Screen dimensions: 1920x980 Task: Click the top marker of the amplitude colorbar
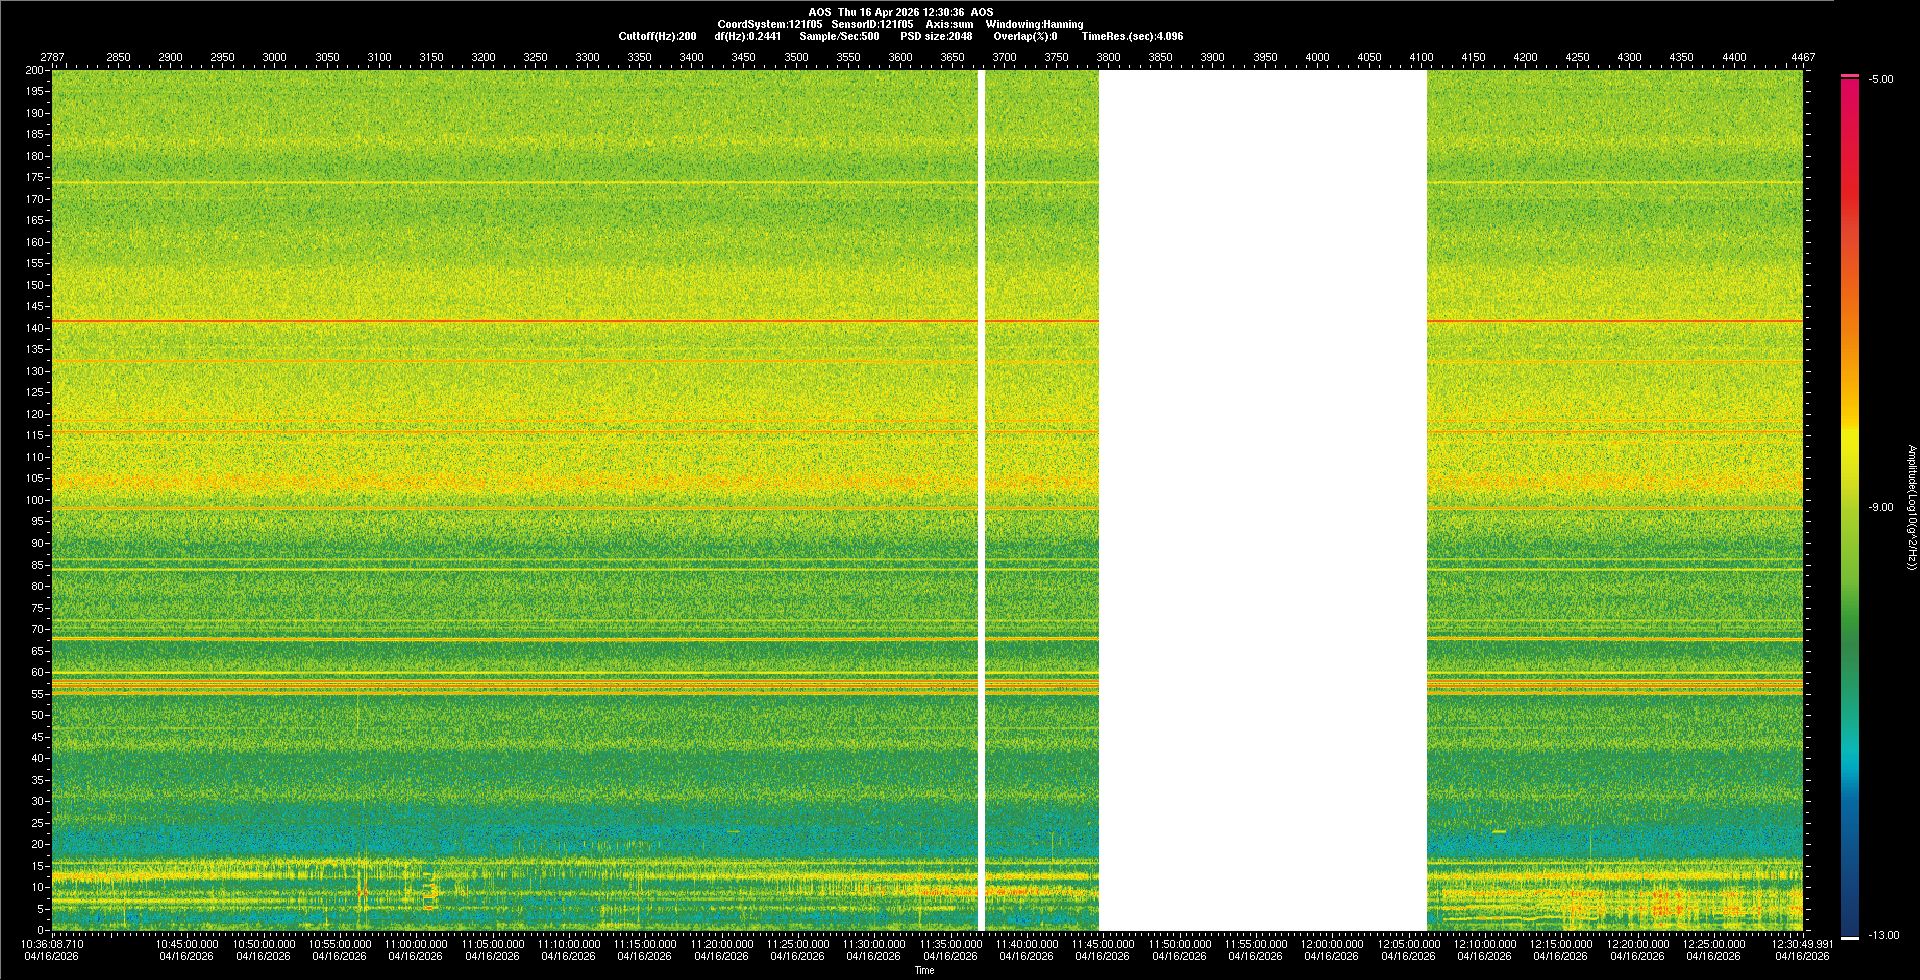(x=1849, y=76)
